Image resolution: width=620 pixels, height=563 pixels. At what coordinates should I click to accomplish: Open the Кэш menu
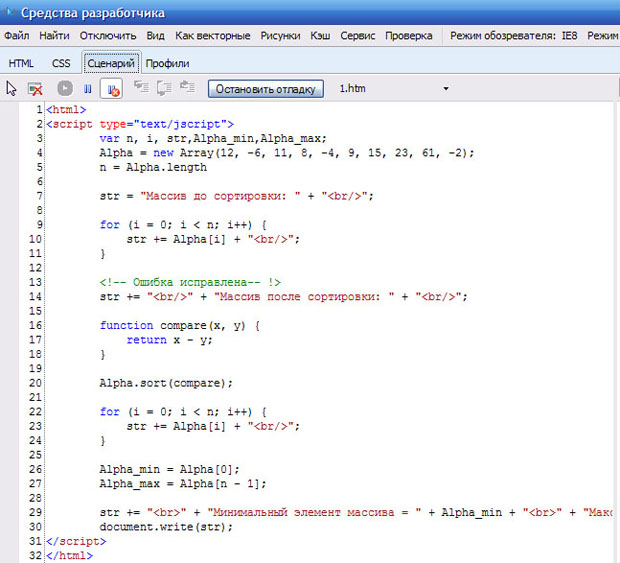tap(320, 36)
